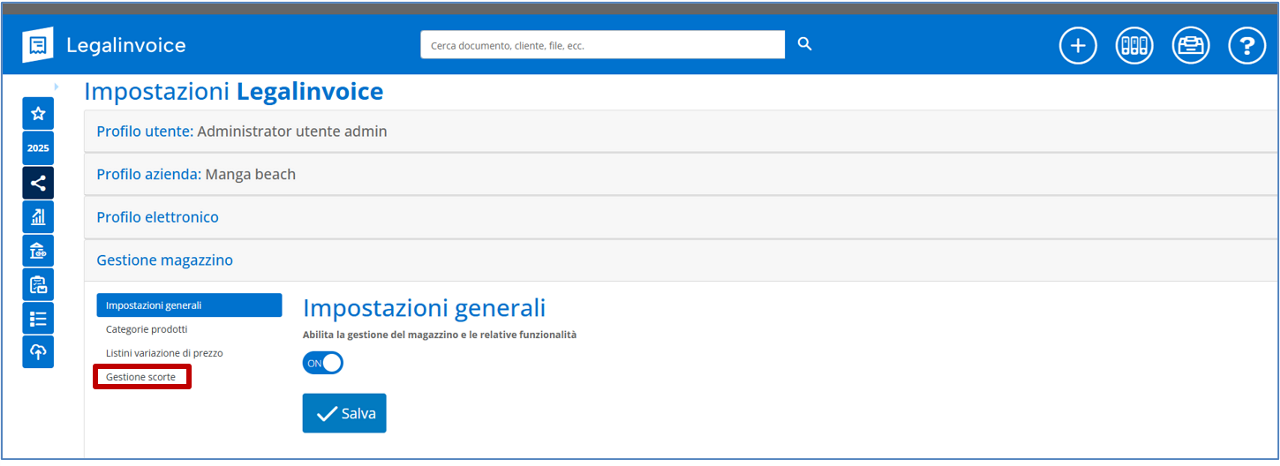The width and height of the screenshot is (1280, 466).
Task: Click the bank building sidebar icon
Action: coord(38,251)
